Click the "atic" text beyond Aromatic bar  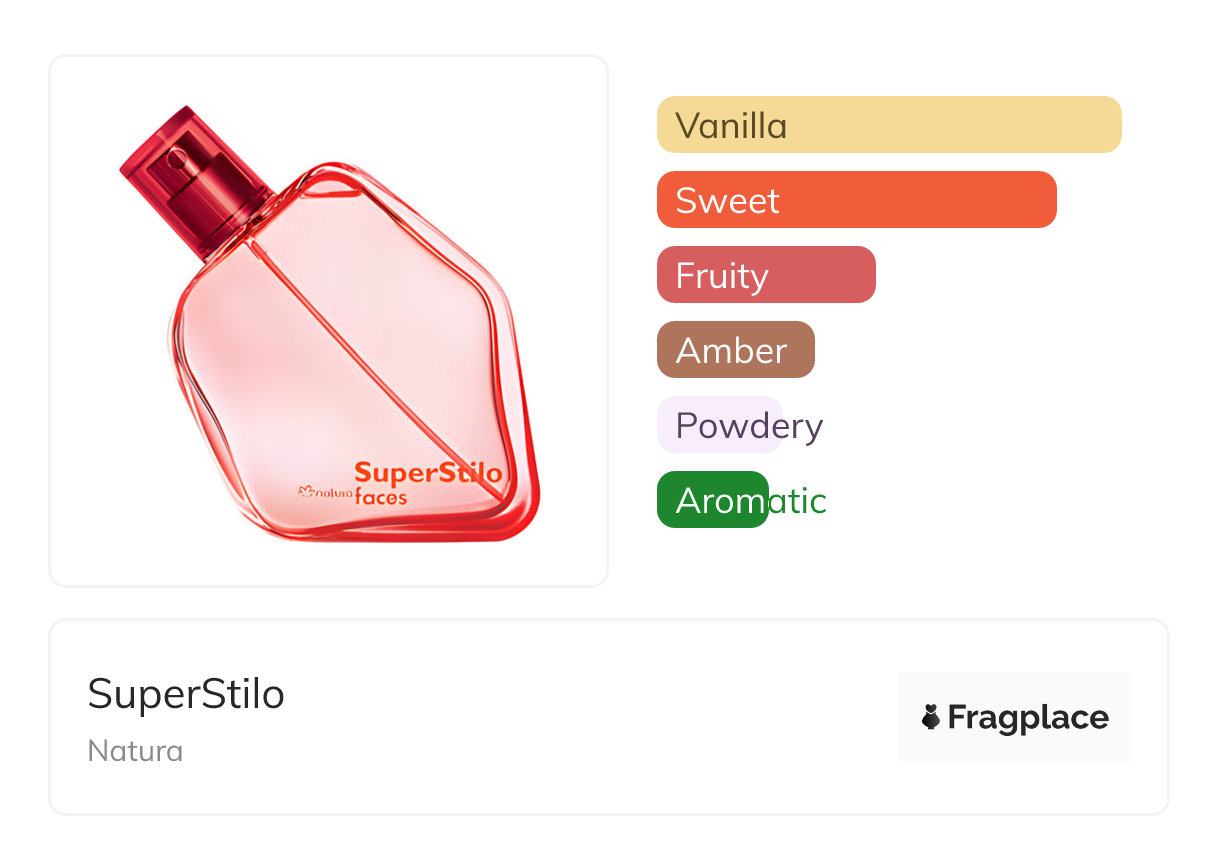(797, 500)
